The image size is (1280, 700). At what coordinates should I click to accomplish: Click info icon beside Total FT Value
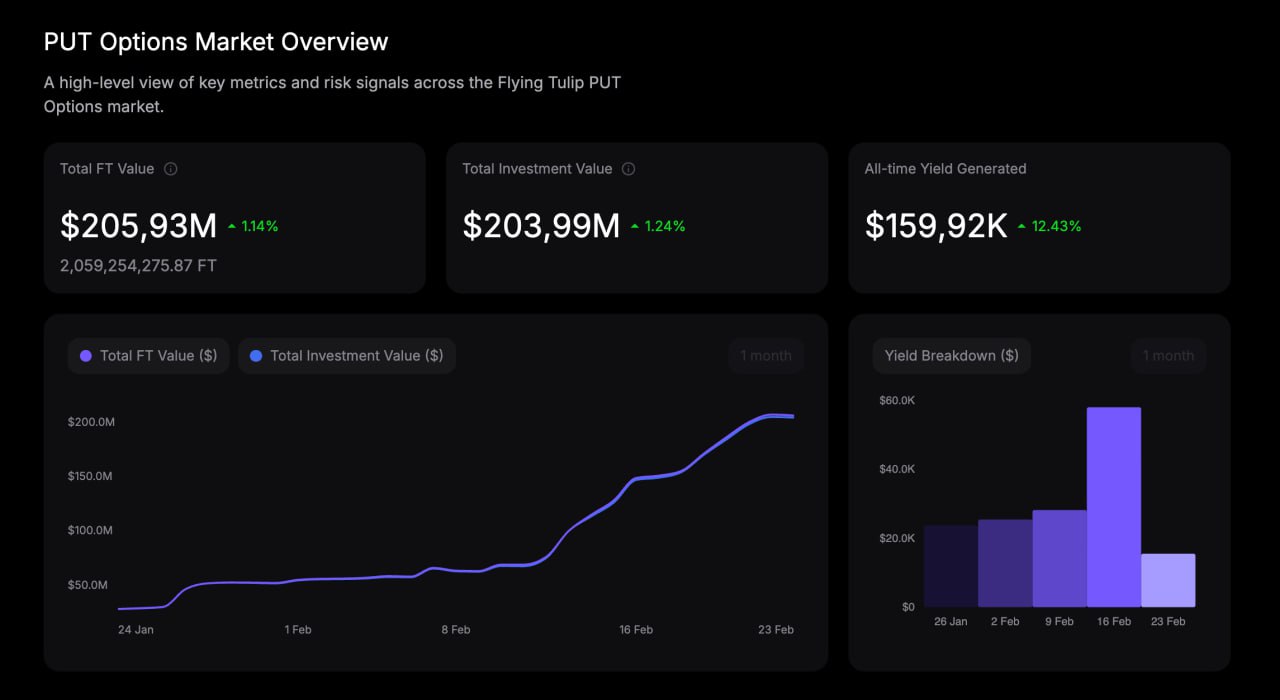pos(170,169)
